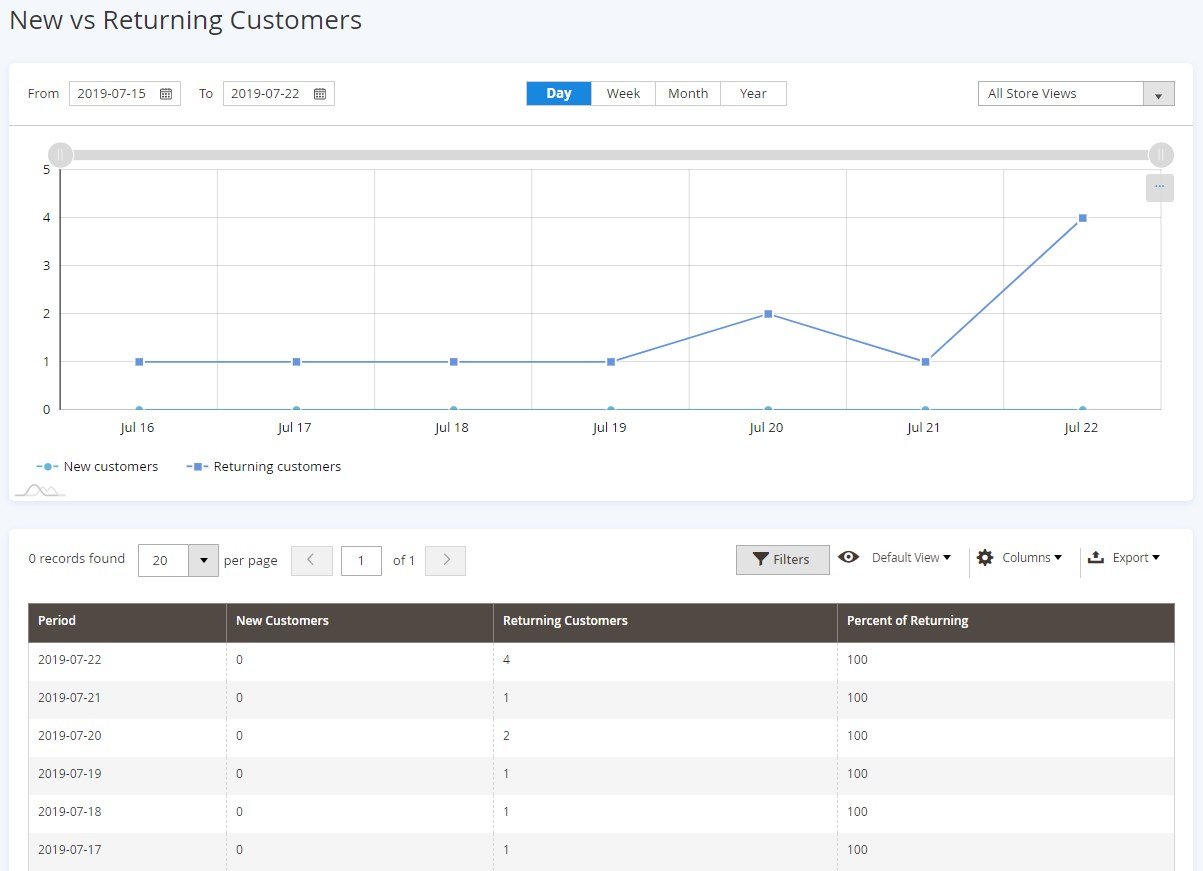The height and width of the screenshot is (871, 1203).
Task: Sort by Percent of Returning column header
Action: [1006, 621]
